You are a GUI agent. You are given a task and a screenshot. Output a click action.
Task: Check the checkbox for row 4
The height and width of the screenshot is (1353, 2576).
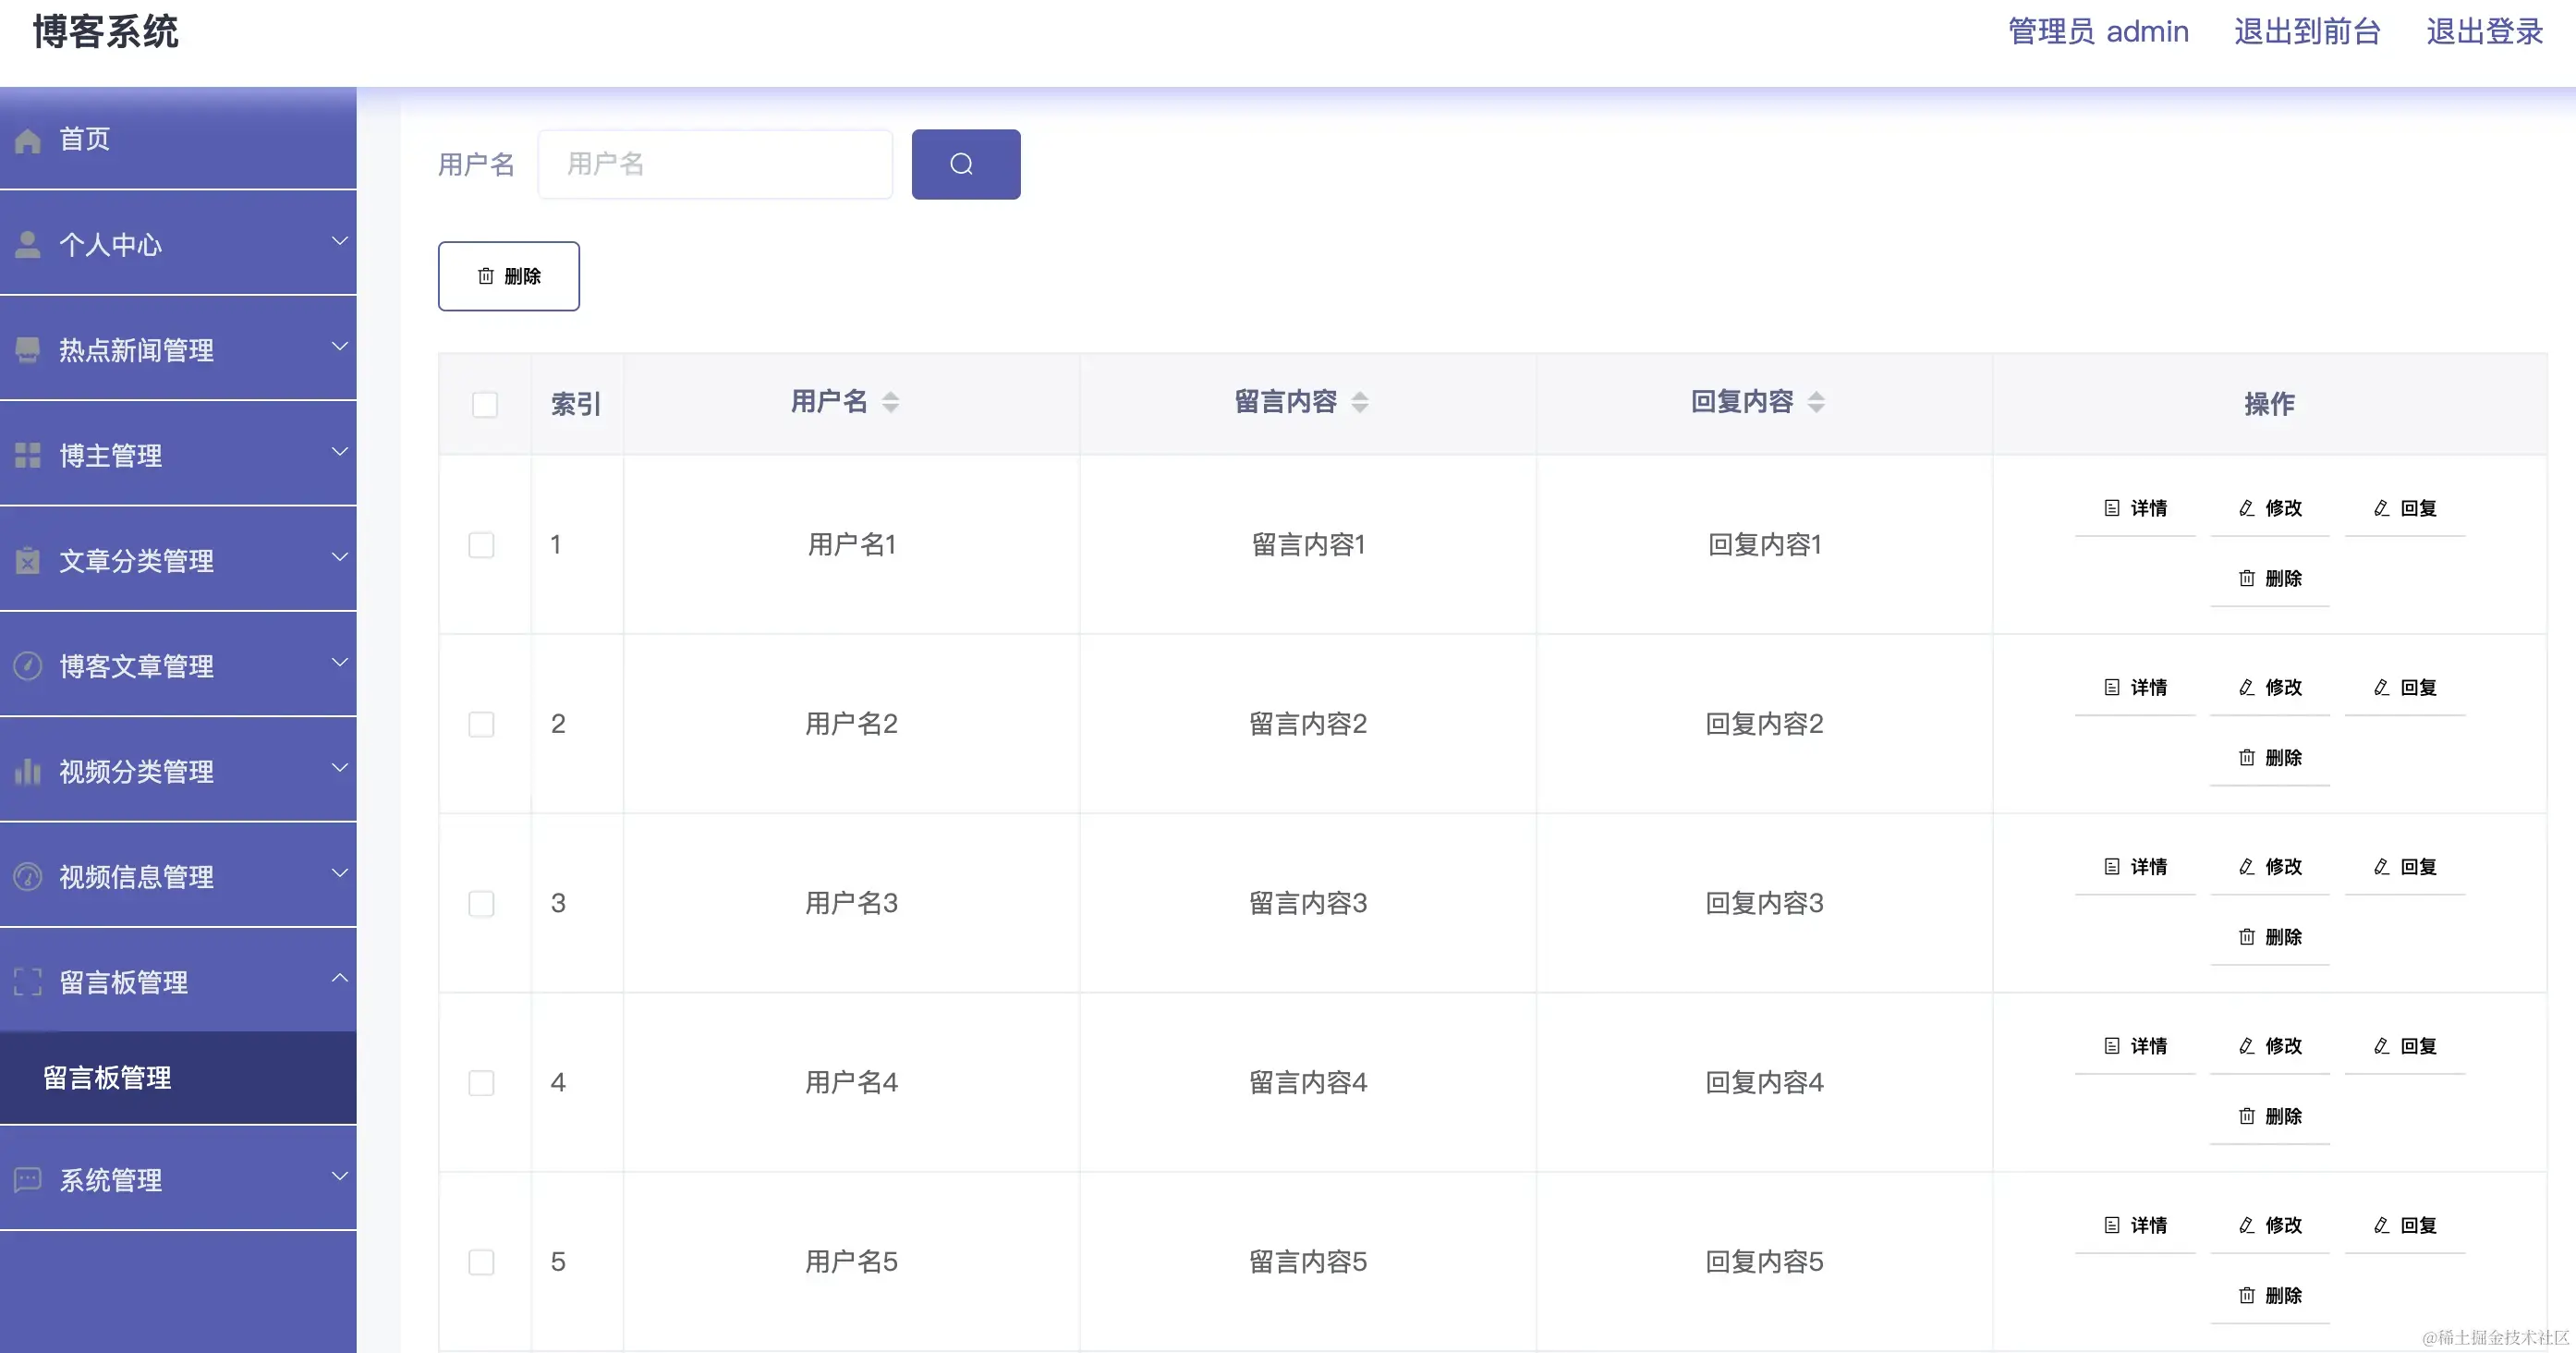(x=482, y=1083)
